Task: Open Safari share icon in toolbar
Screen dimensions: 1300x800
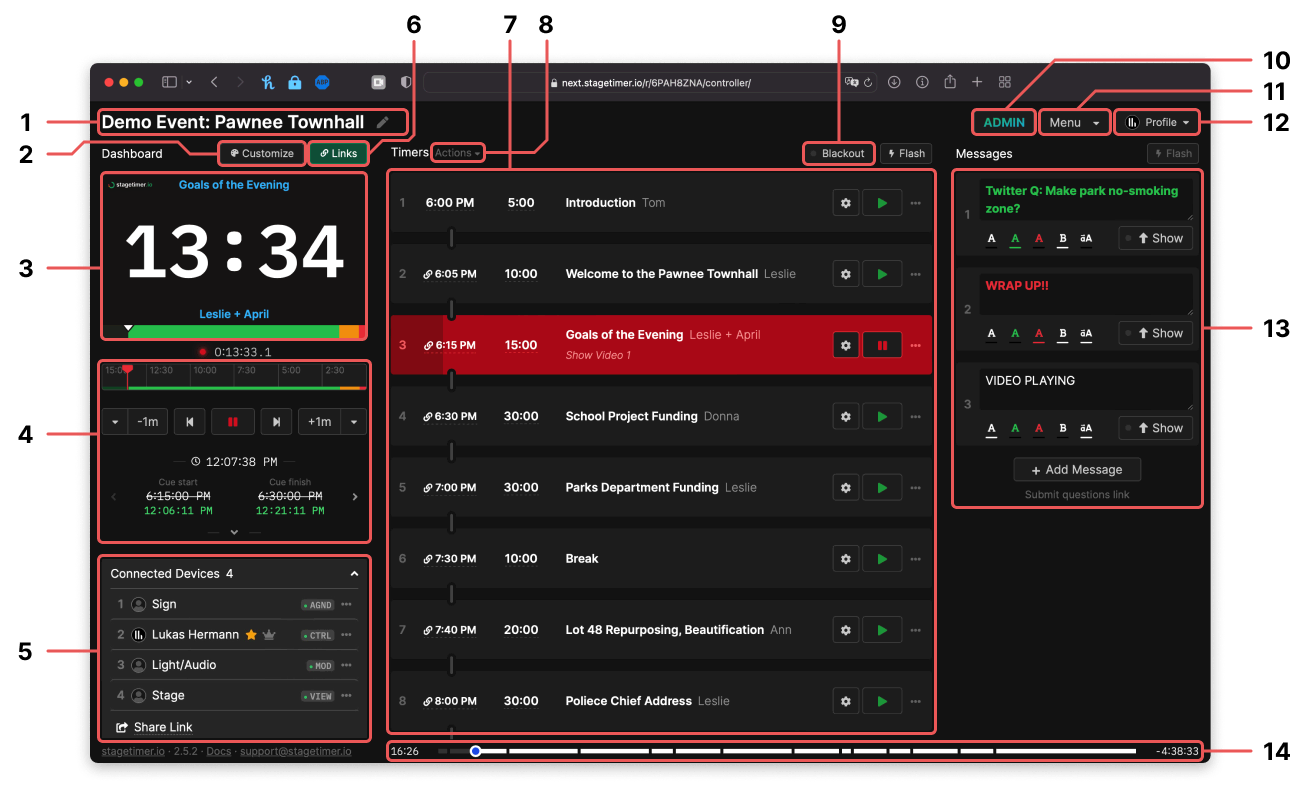Action: point(950,82)
